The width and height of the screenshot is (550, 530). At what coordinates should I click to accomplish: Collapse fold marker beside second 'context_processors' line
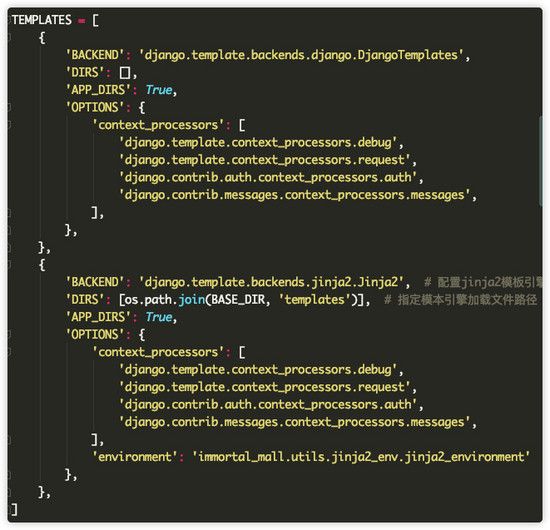click(x=9, y=352)
